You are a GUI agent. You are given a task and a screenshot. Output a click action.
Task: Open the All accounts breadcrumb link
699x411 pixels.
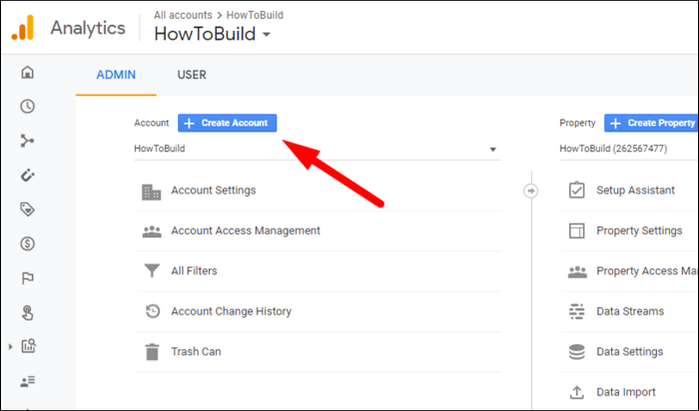tap(183, 15)
